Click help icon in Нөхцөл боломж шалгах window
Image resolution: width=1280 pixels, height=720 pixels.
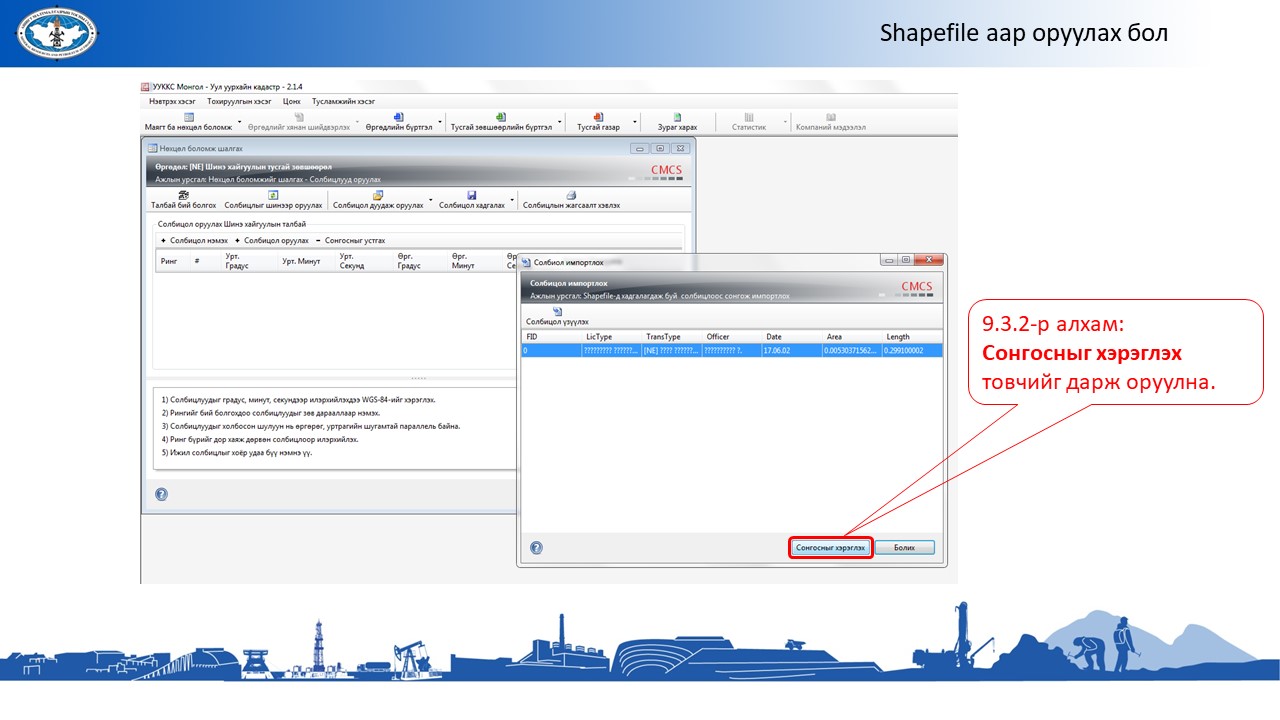(162, 494)
